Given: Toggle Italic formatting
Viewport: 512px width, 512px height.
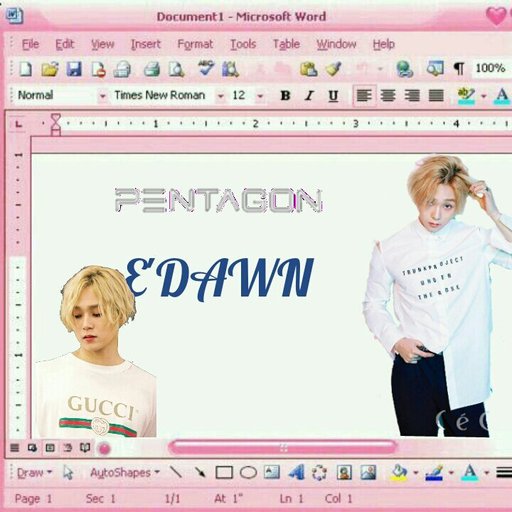Looking at the screenshot, I should click(x=309, y=96).
